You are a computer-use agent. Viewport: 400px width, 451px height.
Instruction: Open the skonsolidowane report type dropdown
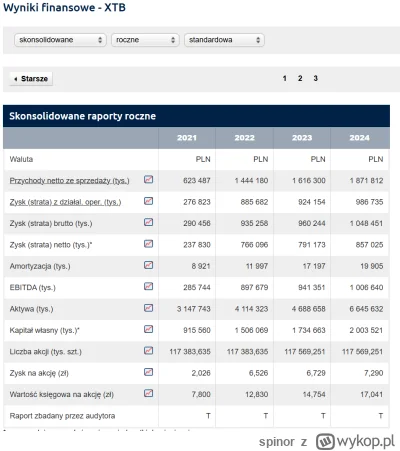(x=60, y=40)
